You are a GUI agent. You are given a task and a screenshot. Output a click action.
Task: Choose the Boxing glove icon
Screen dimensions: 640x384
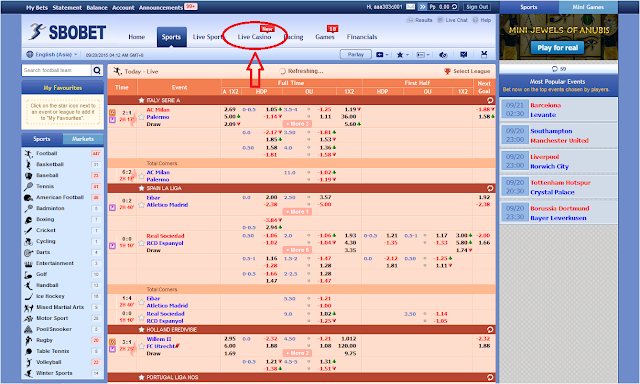pyautogui.click(x=28, y=220)
